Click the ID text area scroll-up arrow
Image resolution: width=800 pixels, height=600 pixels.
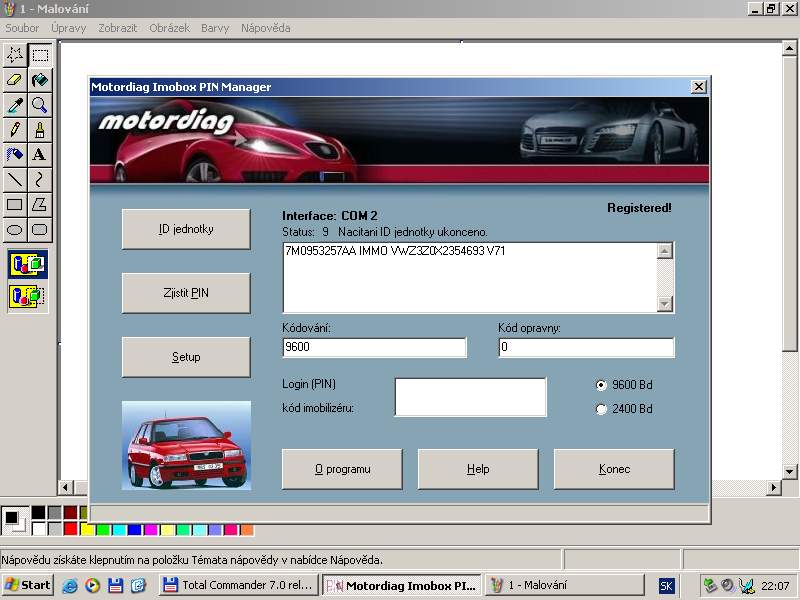[664, 251]
